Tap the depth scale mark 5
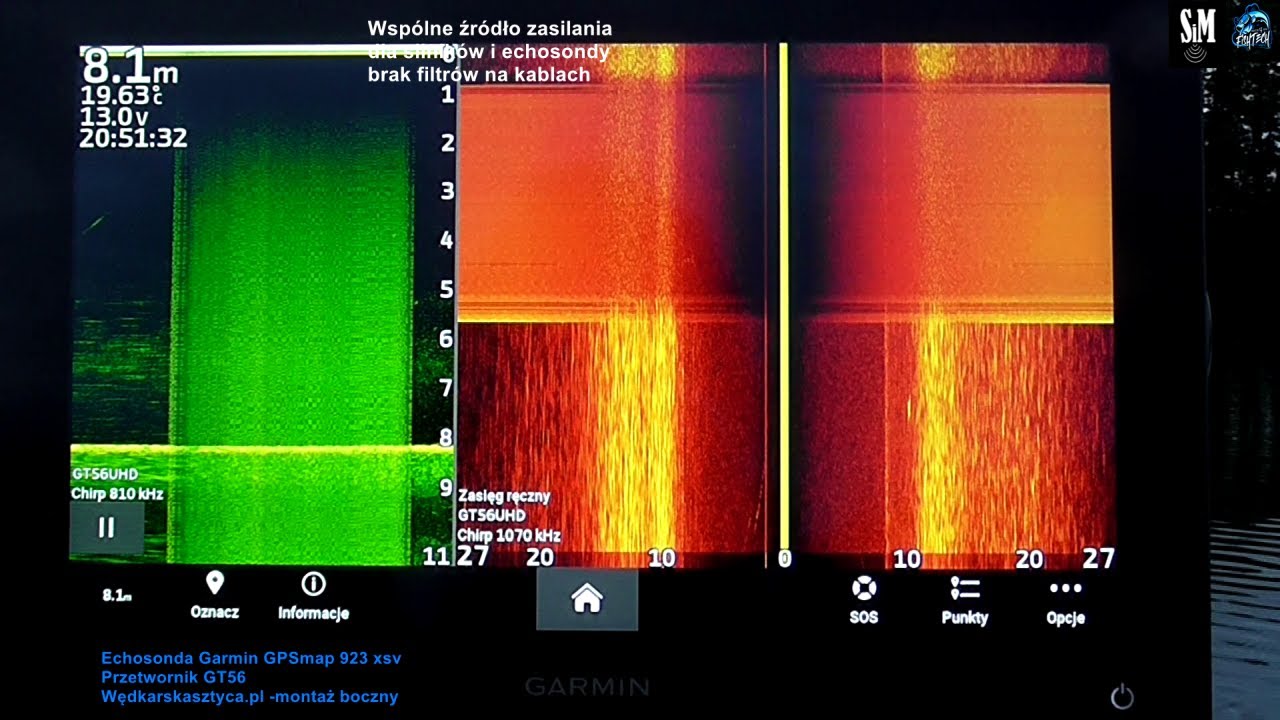 coord(447,290)
